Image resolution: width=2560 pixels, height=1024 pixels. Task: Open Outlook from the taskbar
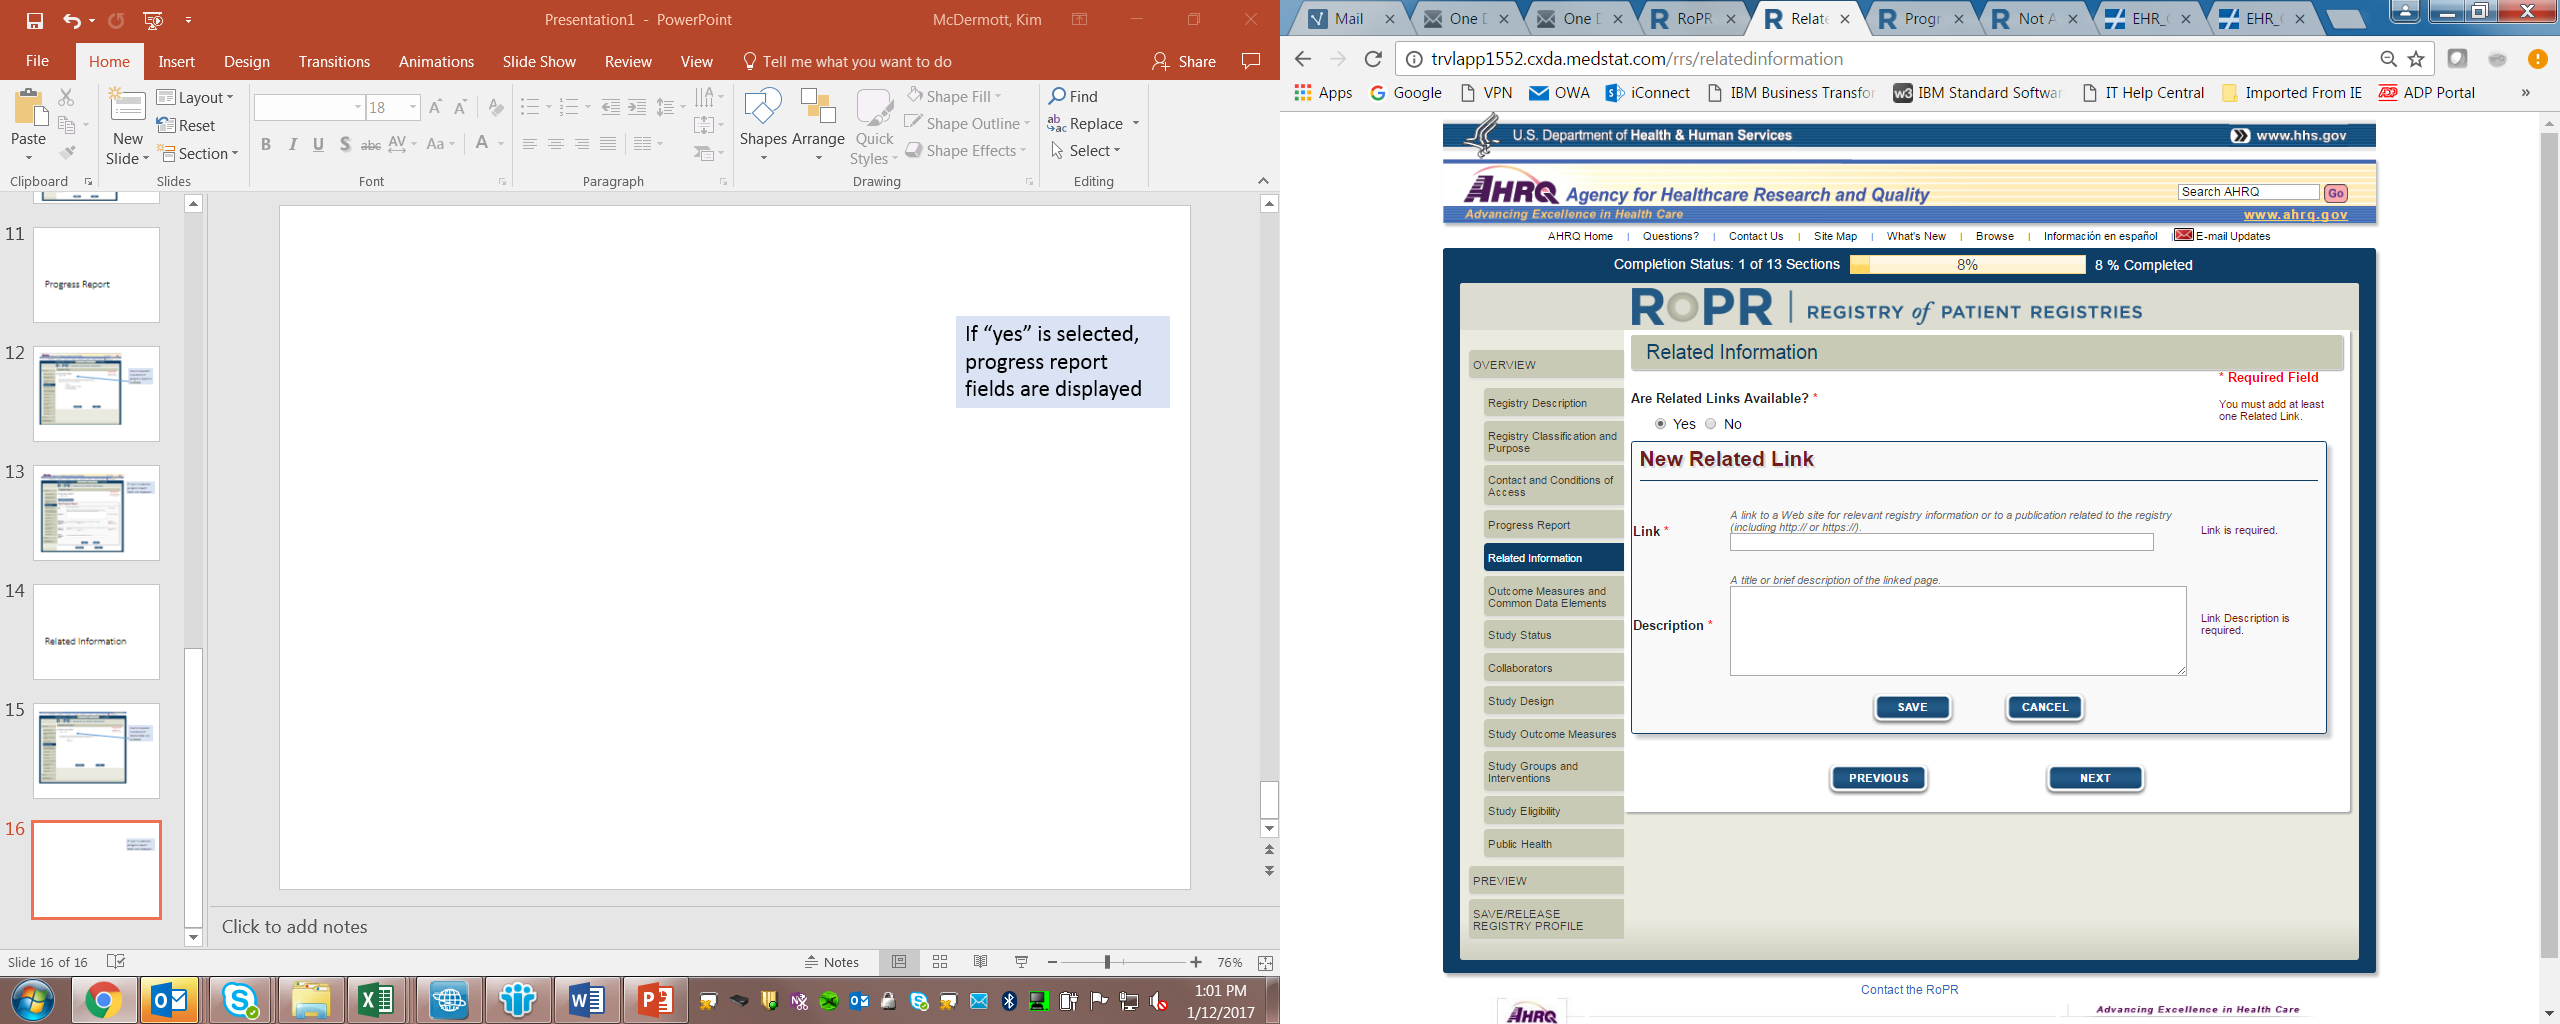[169, 1000]
